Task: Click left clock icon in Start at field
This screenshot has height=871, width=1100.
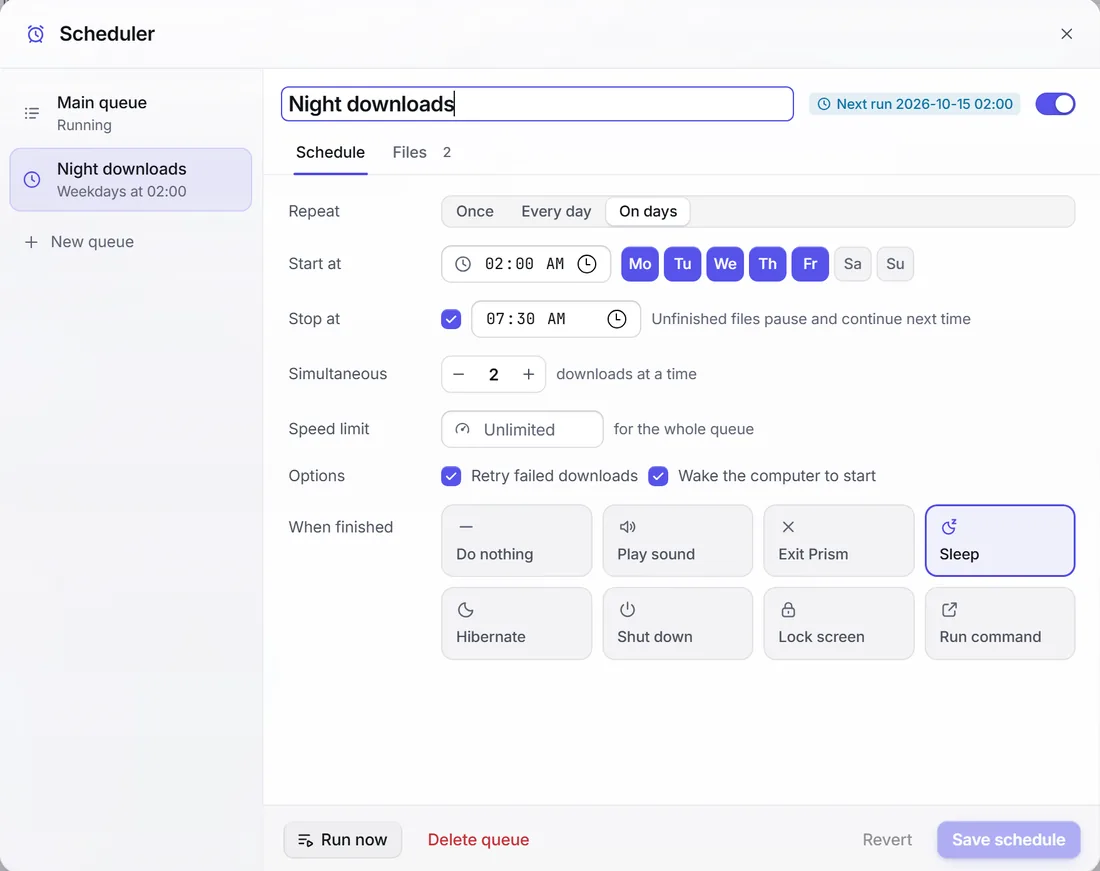Action: (463, 264)
